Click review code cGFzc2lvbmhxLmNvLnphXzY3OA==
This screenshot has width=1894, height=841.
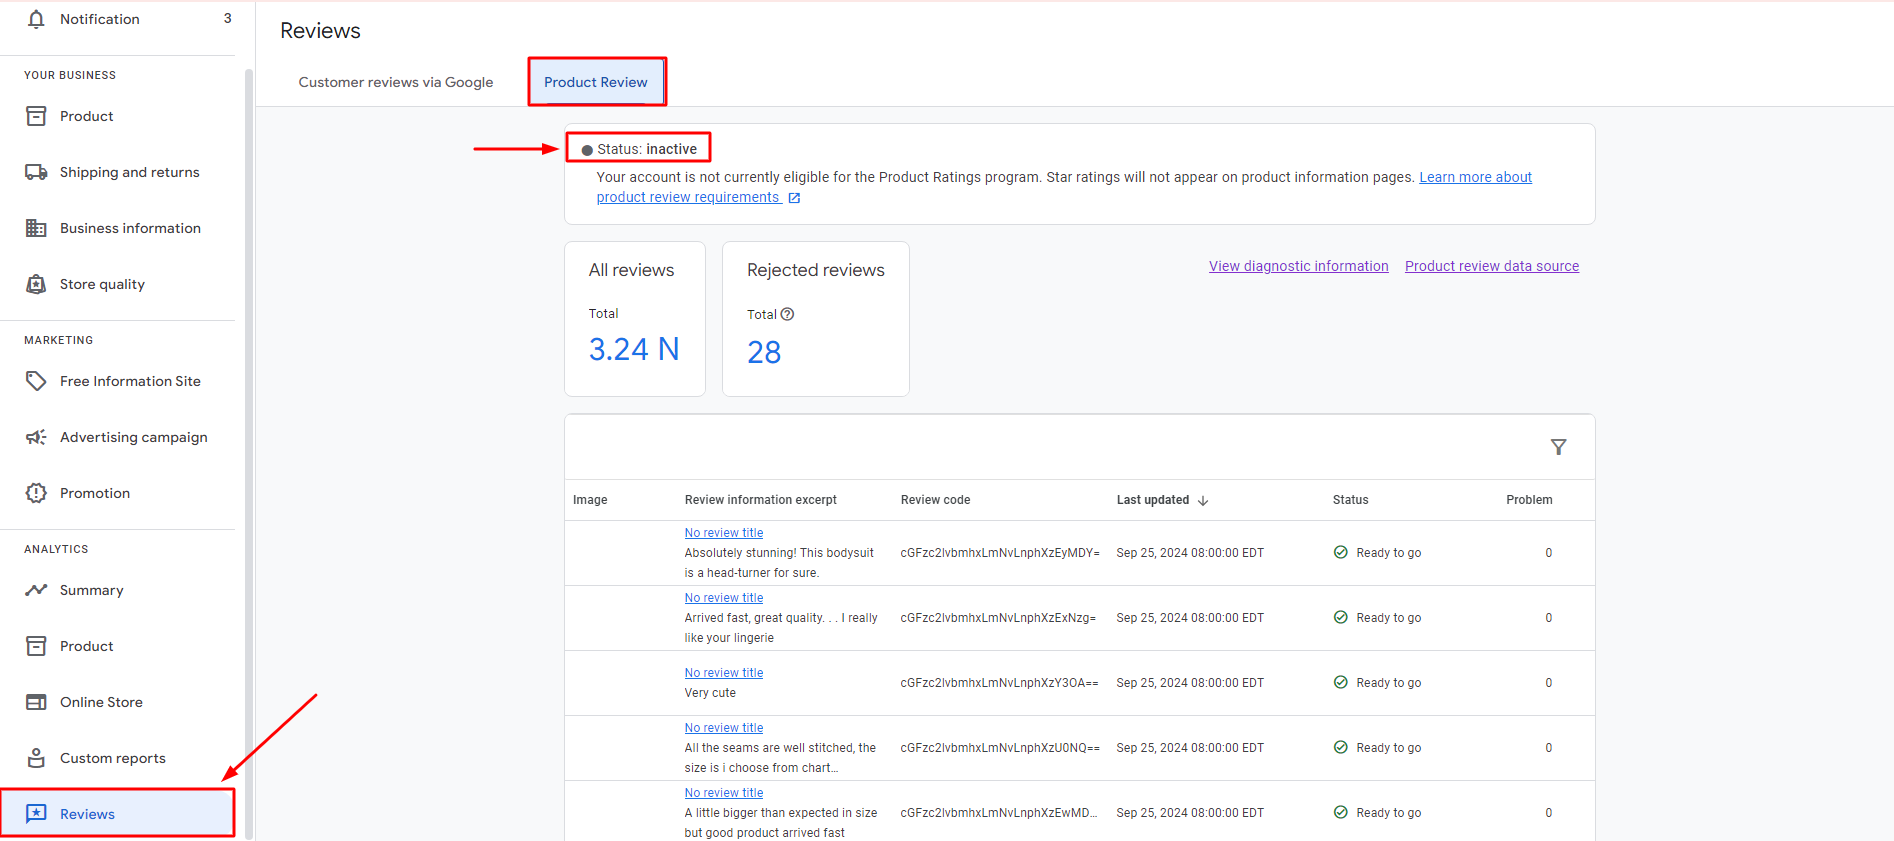(x=999, y=683)
